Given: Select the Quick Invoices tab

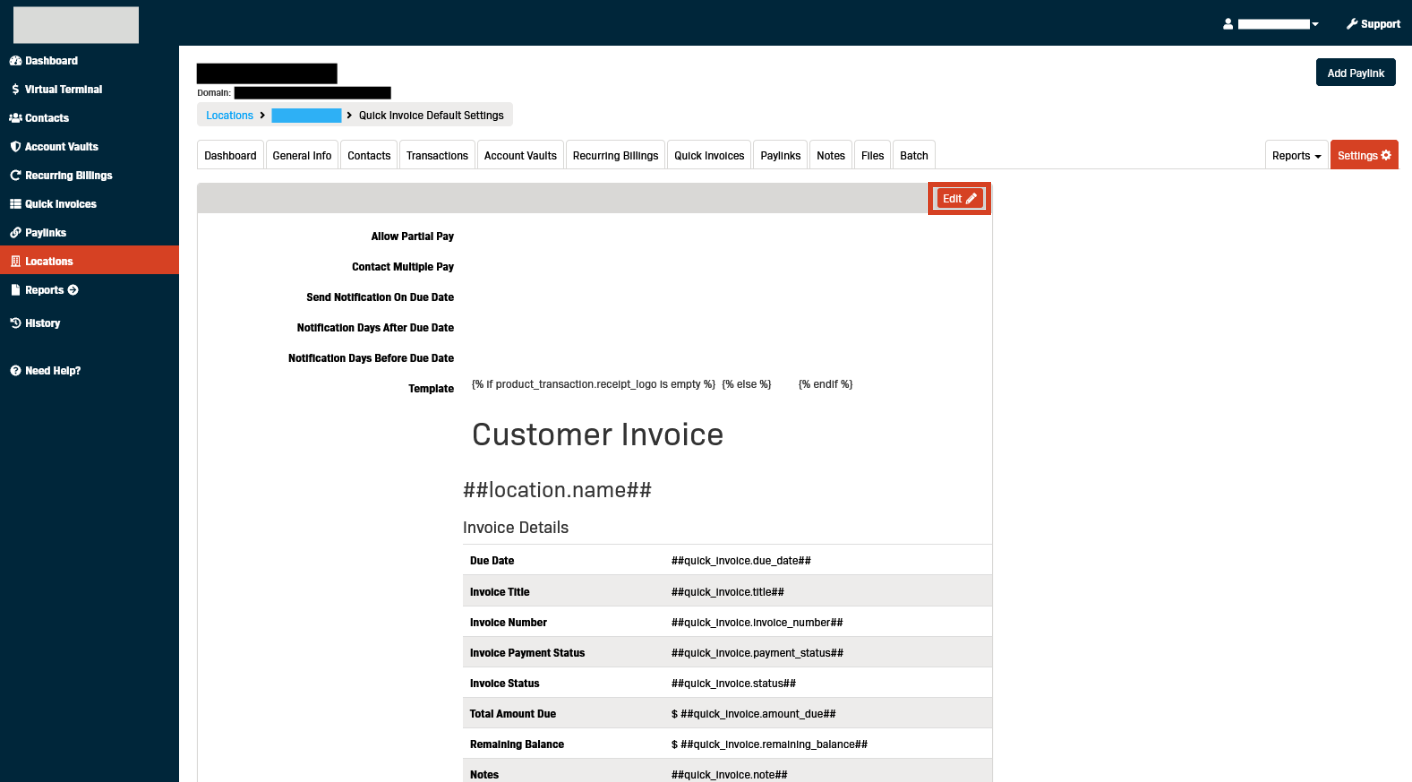Looking at the screenshot, I should pyautogui.click(x=709, y=156).
